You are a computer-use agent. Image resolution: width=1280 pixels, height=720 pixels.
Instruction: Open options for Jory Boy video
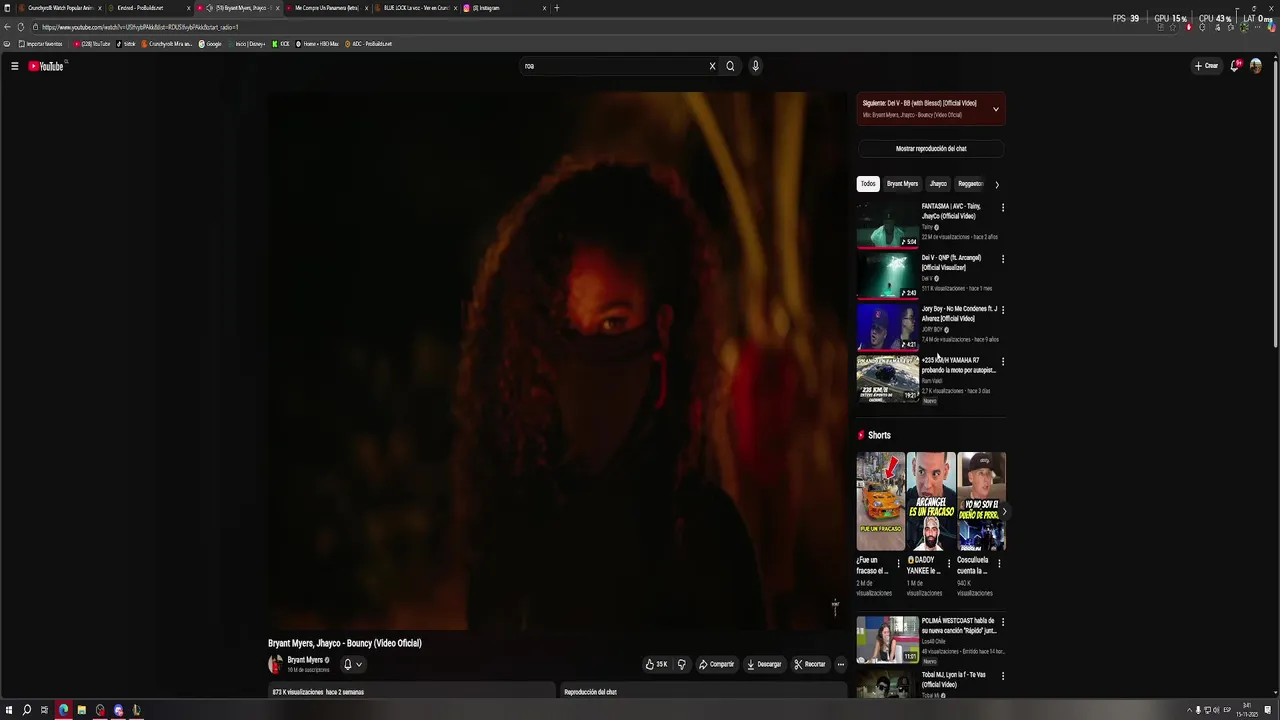tap(1003, 310)
